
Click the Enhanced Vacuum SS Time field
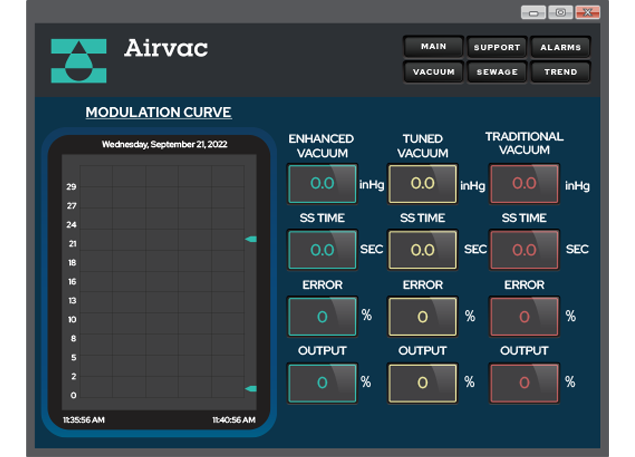click(x=322, y=249)
